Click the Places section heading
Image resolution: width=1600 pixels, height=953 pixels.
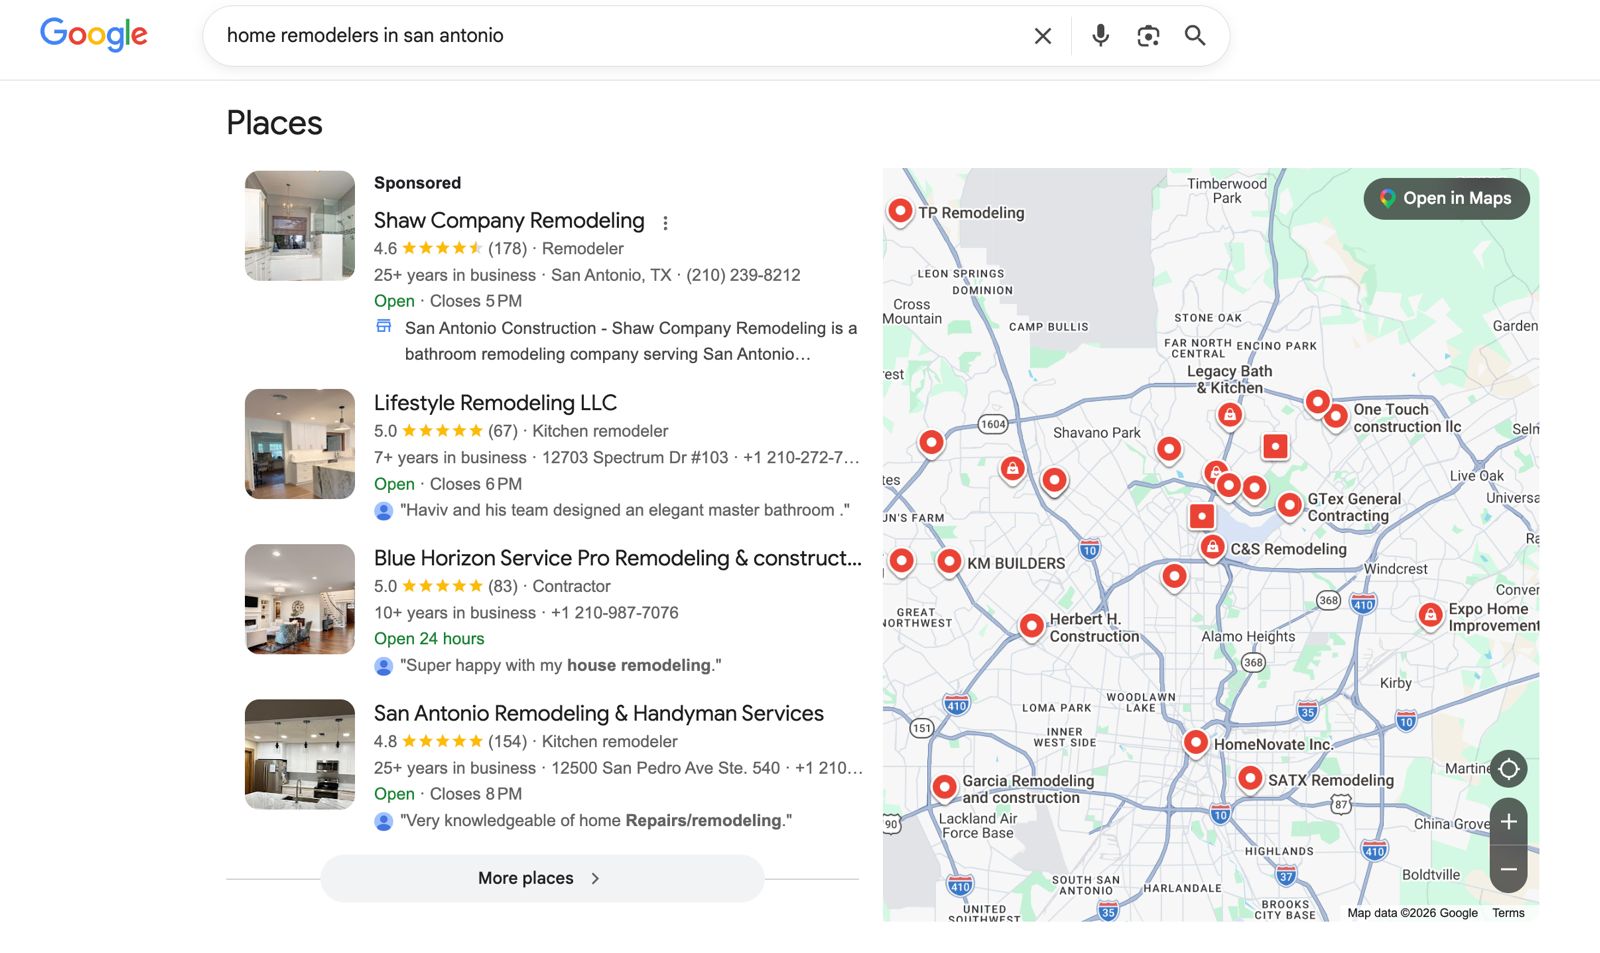[x=274, y=123]
